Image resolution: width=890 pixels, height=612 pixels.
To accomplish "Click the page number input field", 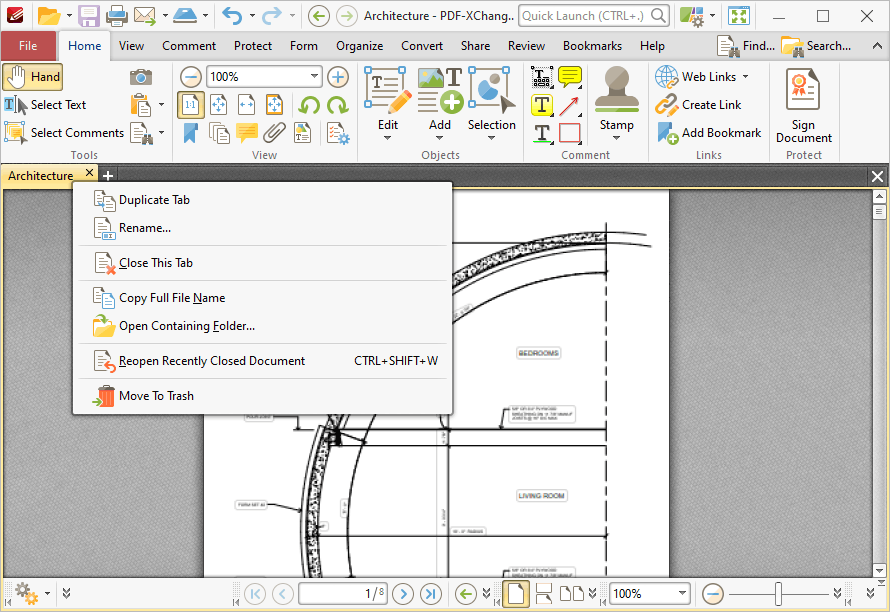I will coord(344,594).
